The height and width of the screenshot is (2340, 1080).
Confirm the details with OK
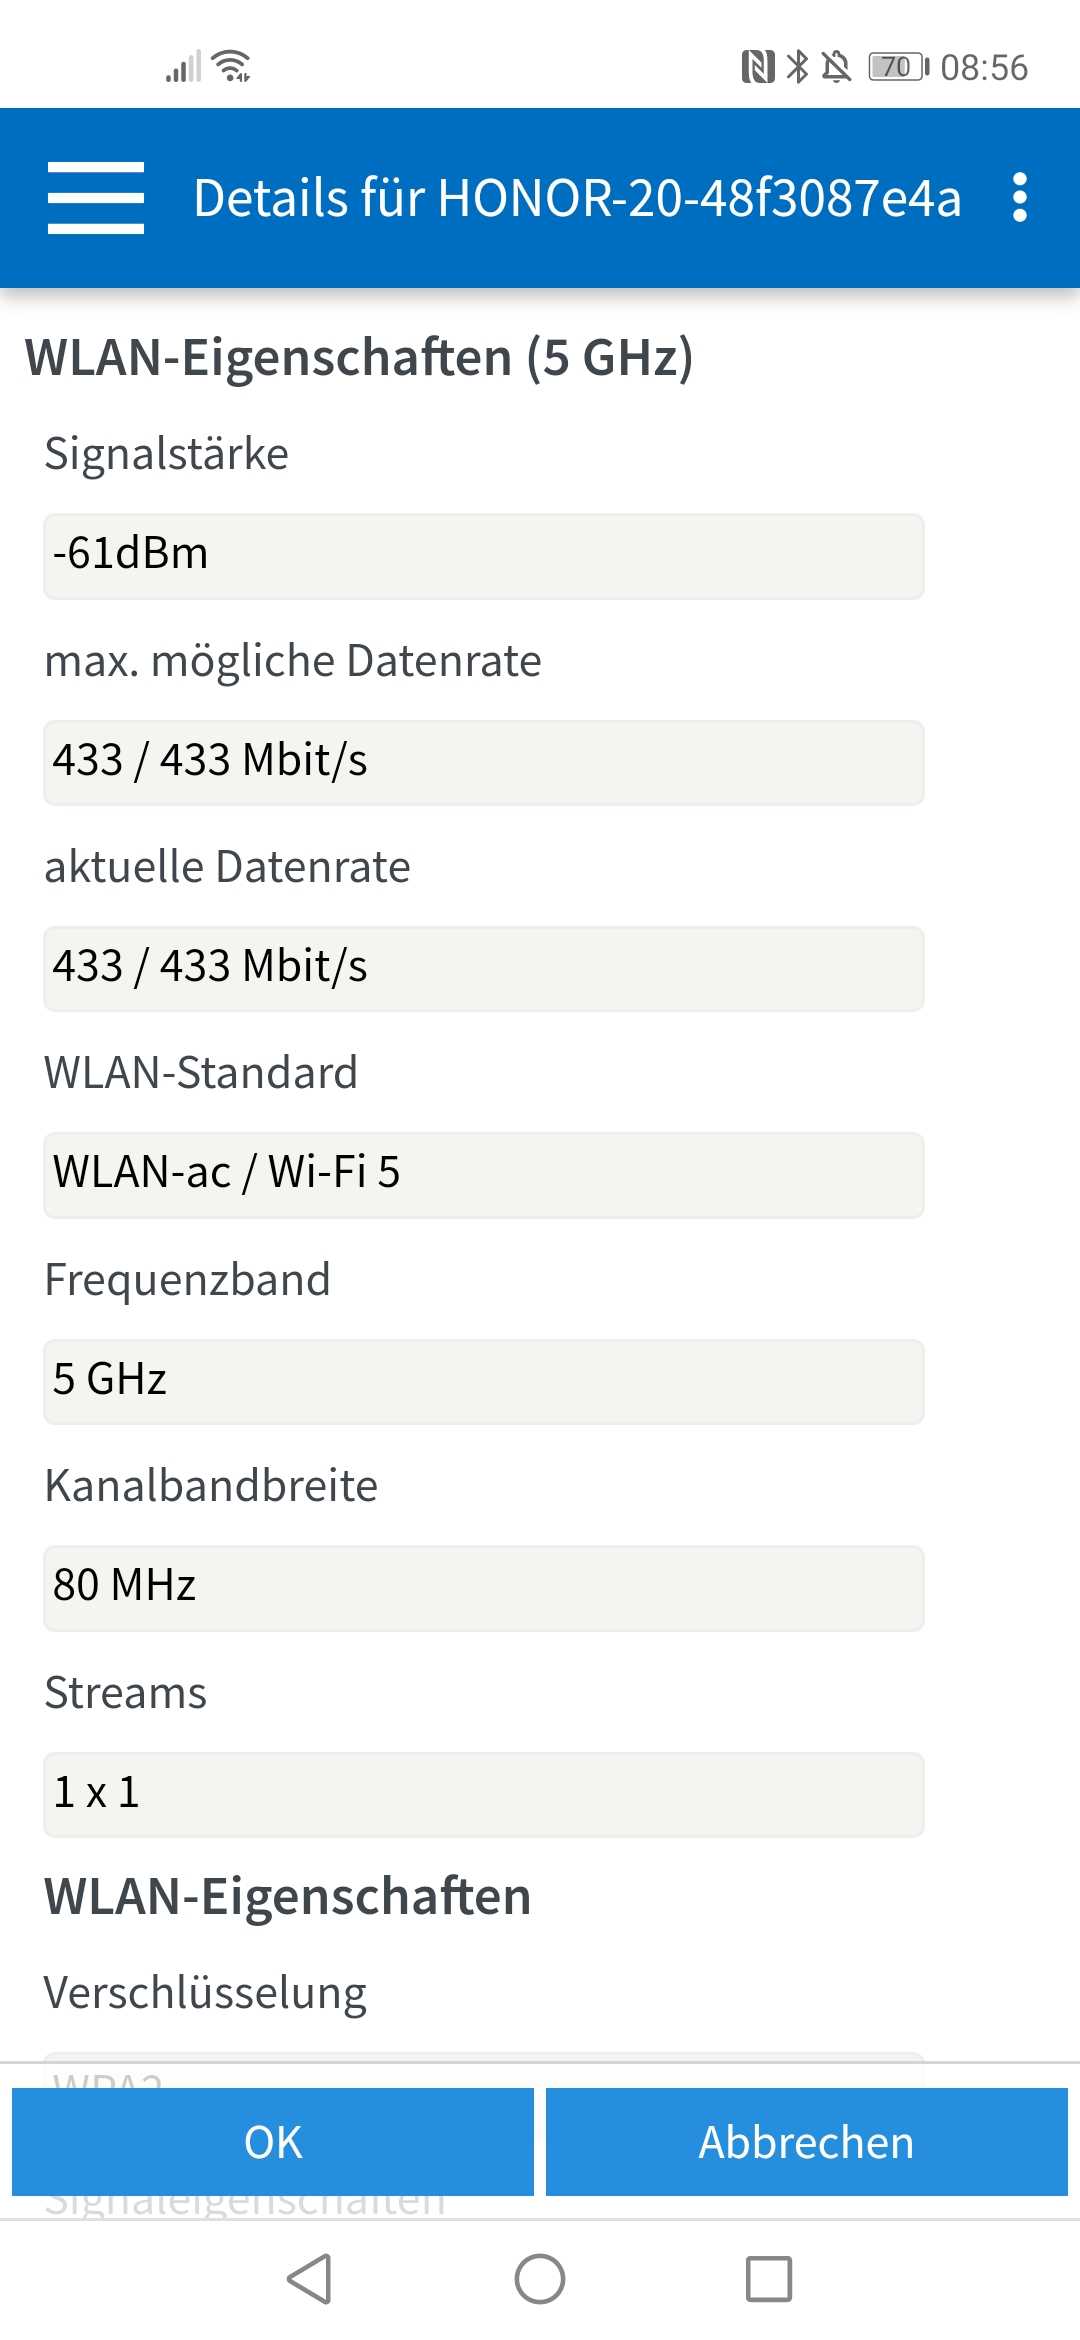pos(272,2143)
